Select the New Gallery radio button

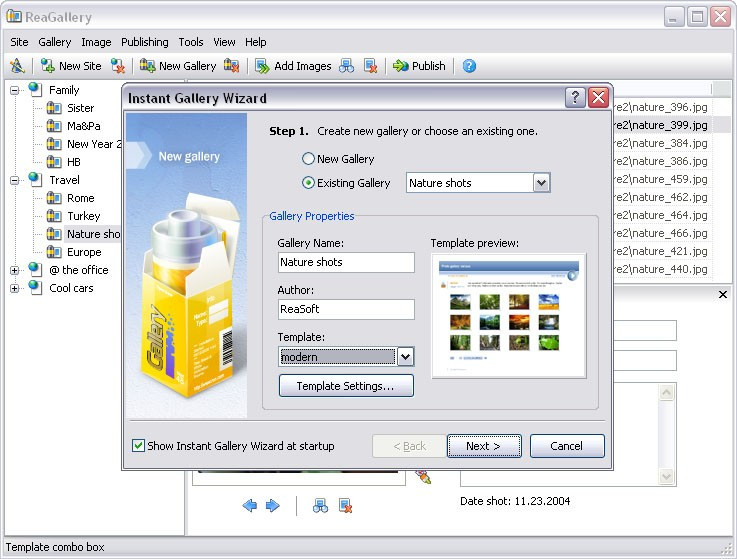308,159
